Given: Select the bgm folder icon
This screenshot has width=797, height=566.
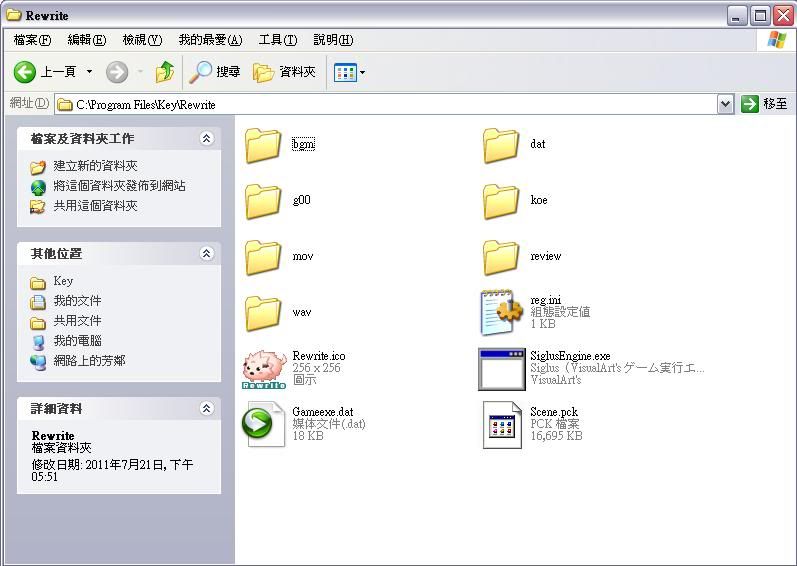Looking at the screenshot, I should 263,145.
